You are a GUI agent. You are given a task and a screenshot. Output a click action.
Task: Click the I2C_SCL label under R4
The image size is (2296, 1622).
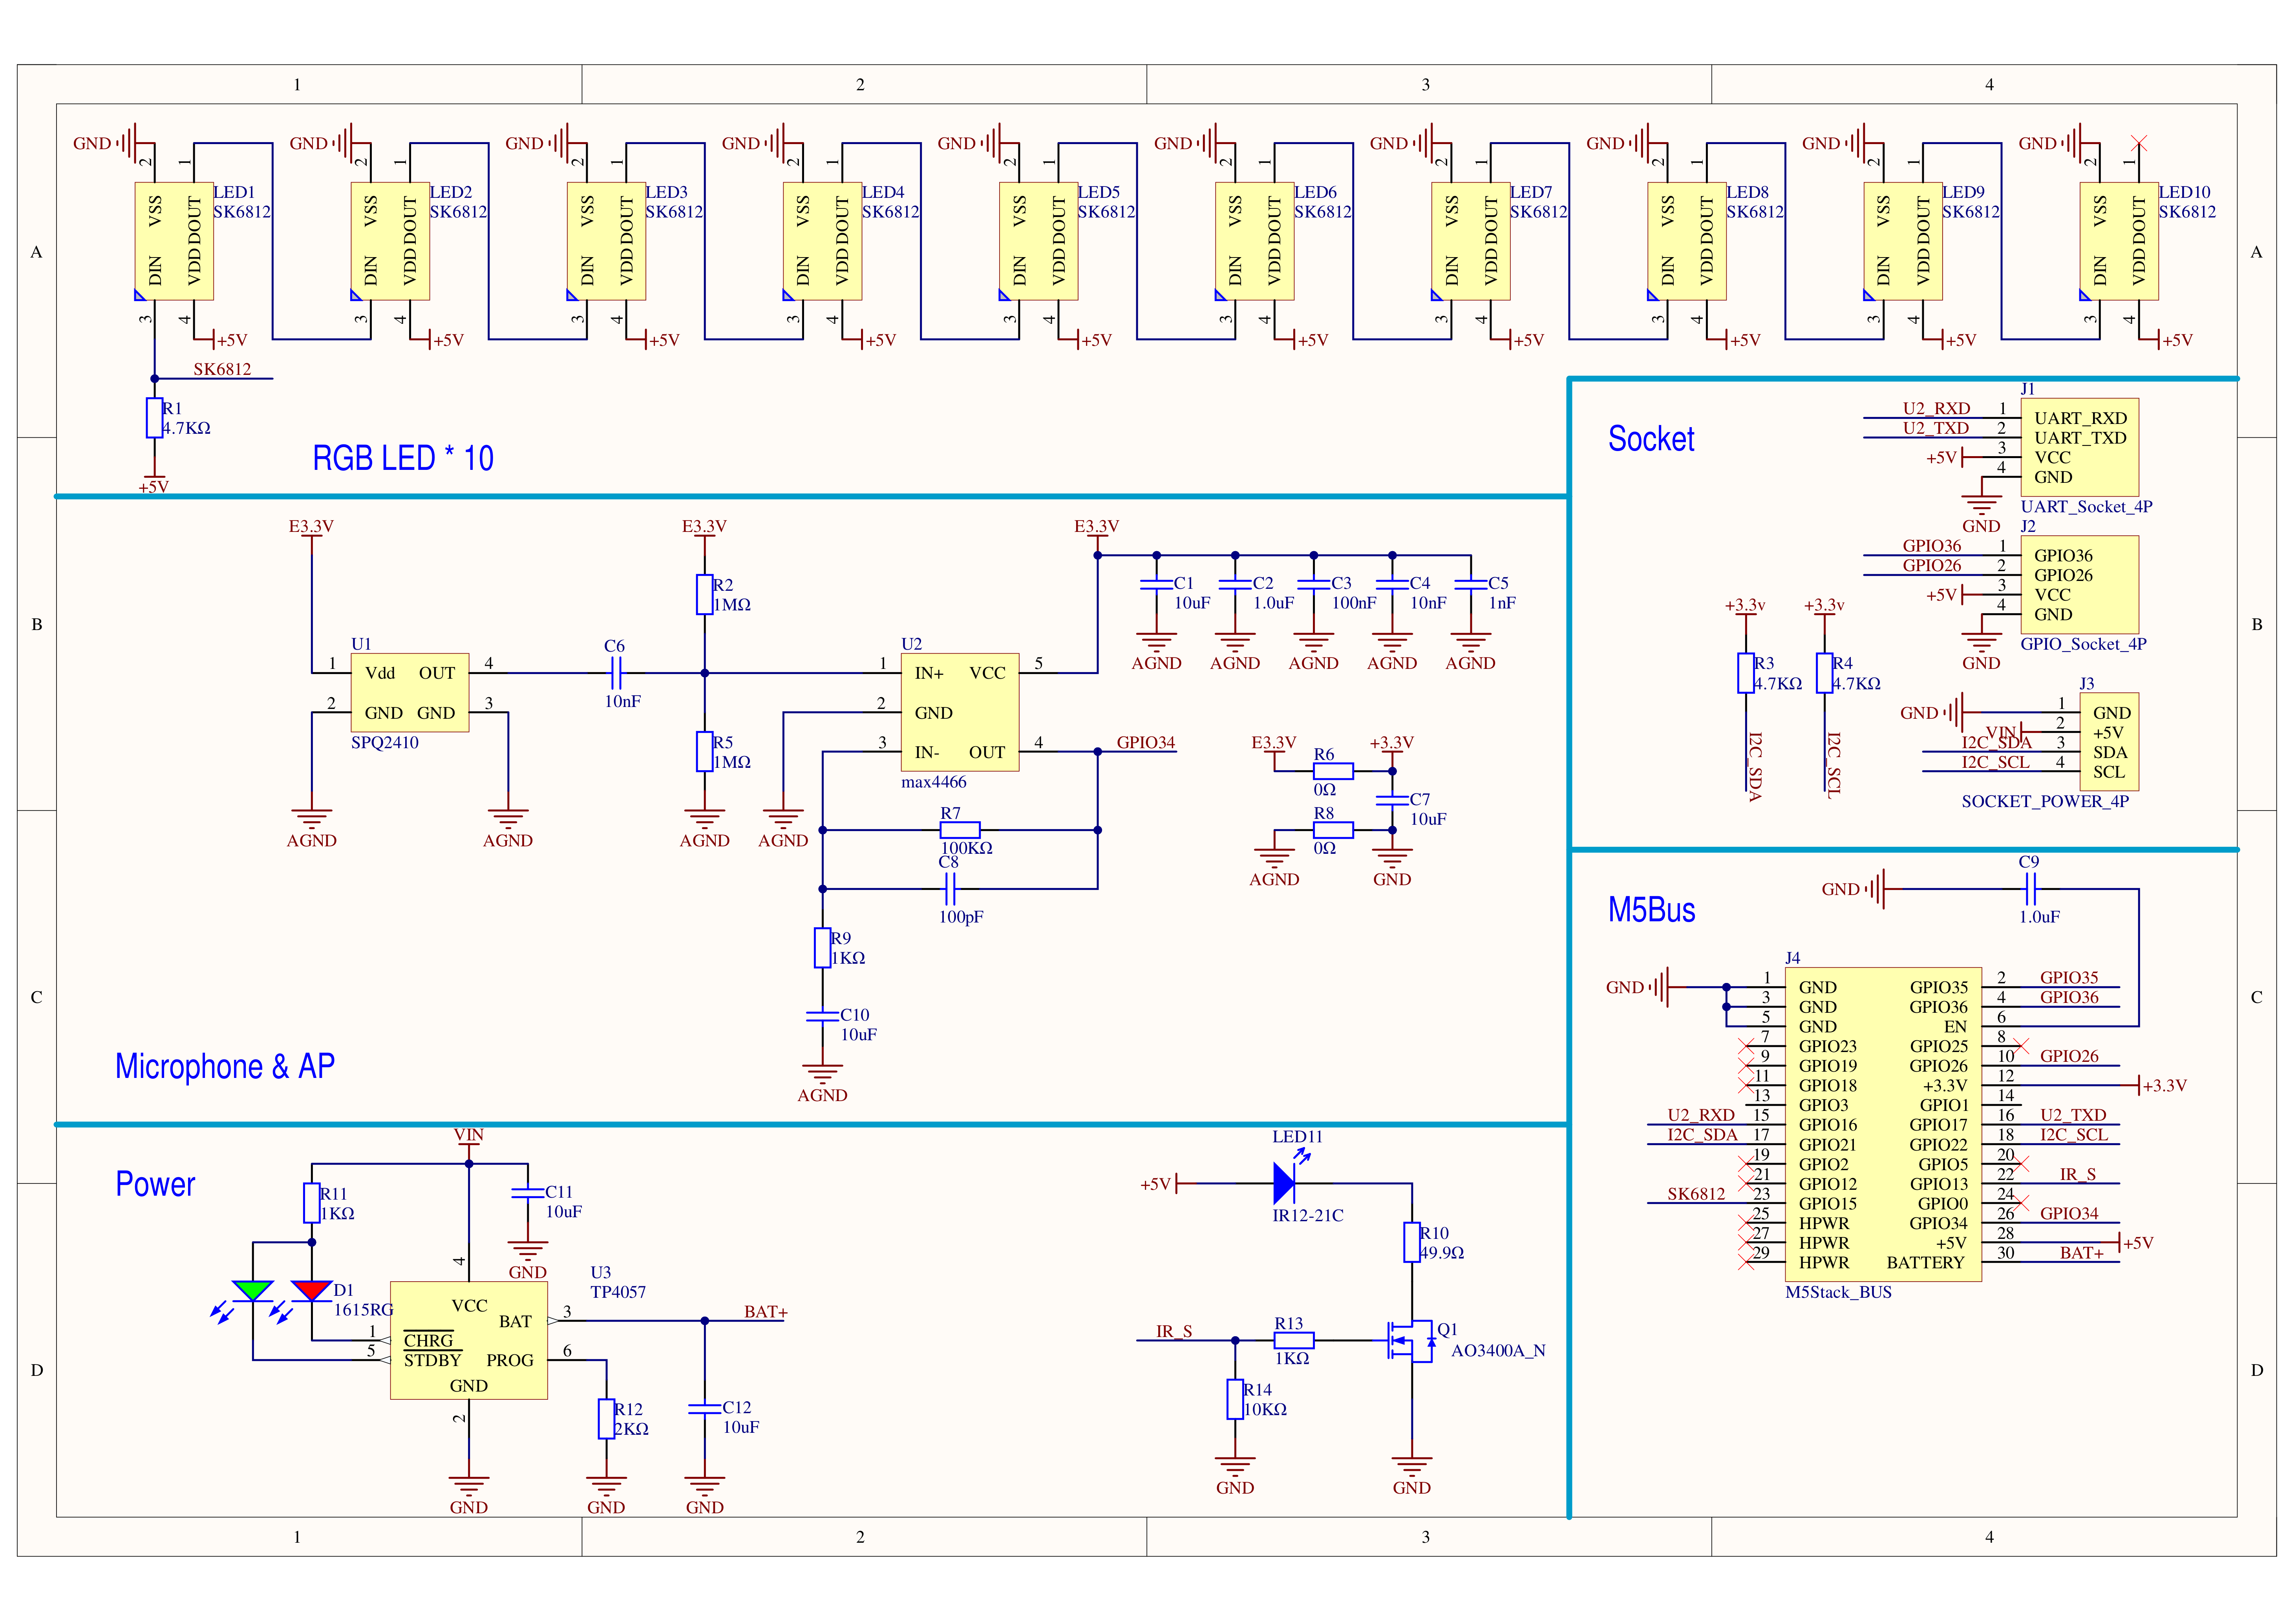point(1834,765)
